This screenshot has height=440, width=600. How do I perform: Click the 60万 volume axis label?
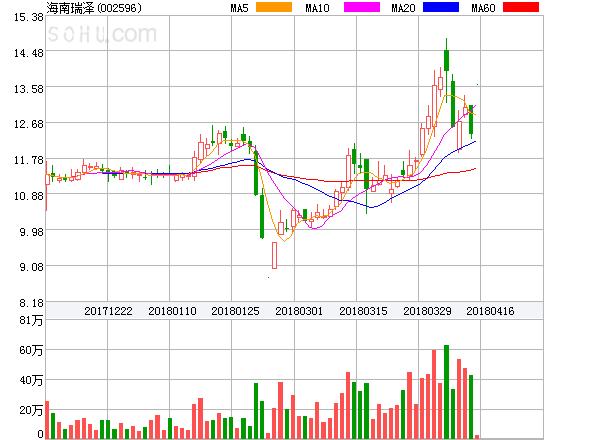31,350
